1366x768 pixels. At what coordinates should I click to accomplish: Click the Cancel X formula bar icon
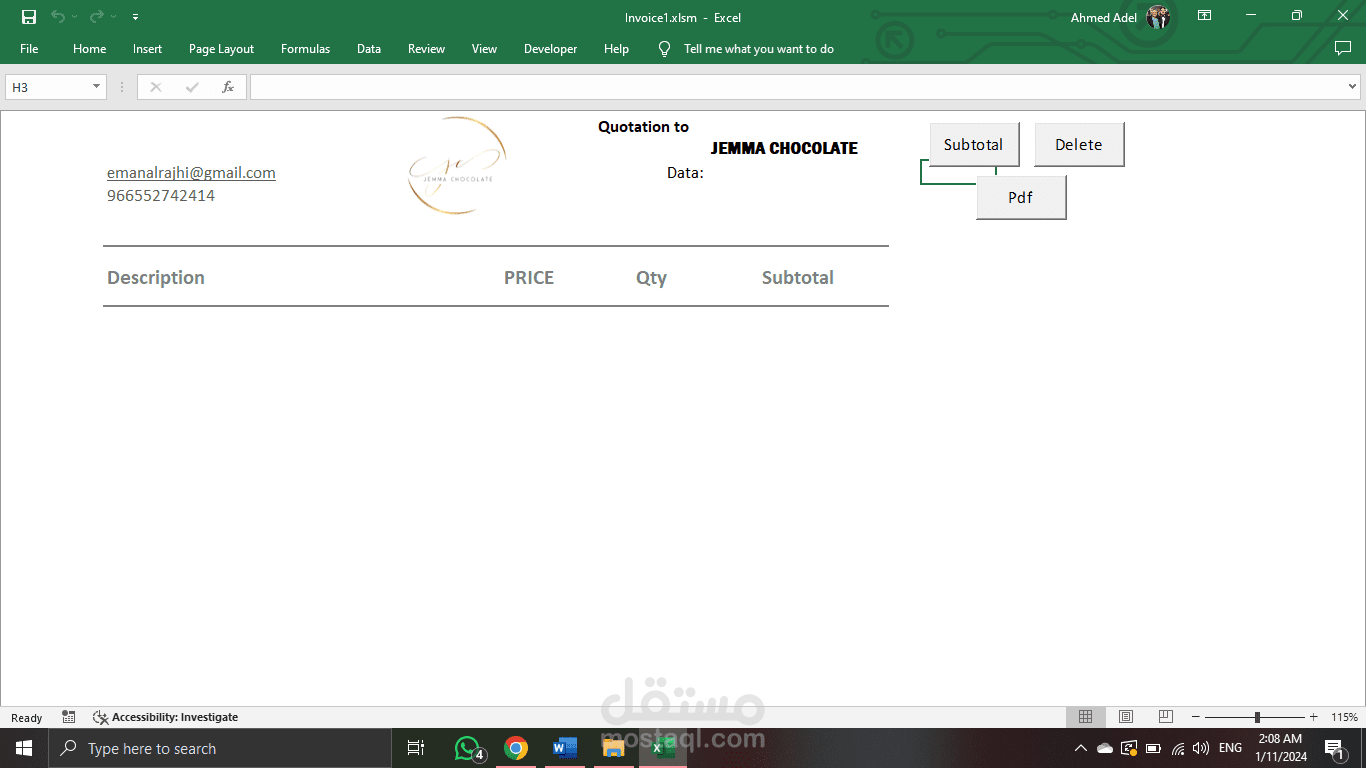[x=155, y=87]
